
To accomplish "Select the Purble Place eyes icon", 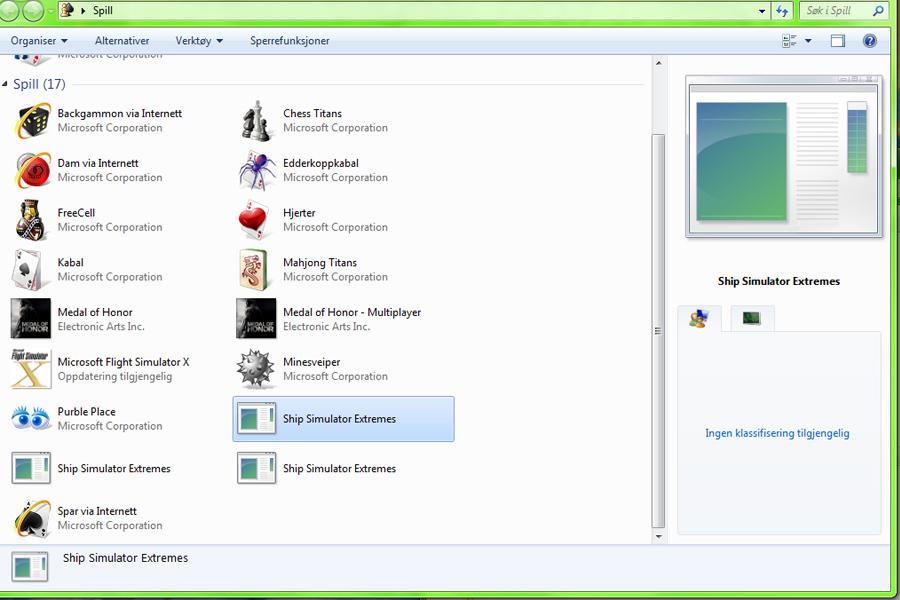I will point(31,418).
